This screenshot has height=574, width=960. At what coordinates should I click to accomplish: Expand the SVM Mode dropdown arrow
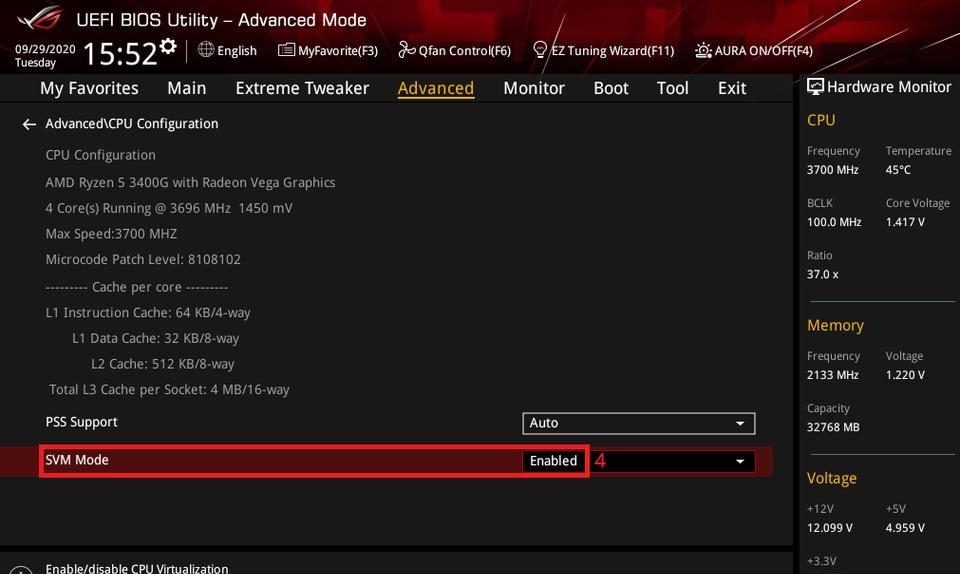point(740,461)
